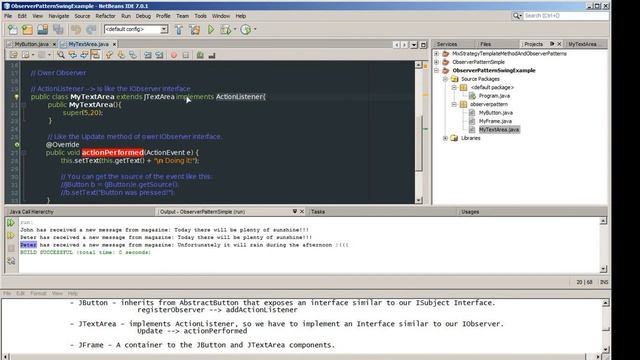Open the File menu
This screenshot has width=640, height=360.
[x=8, y=16]
